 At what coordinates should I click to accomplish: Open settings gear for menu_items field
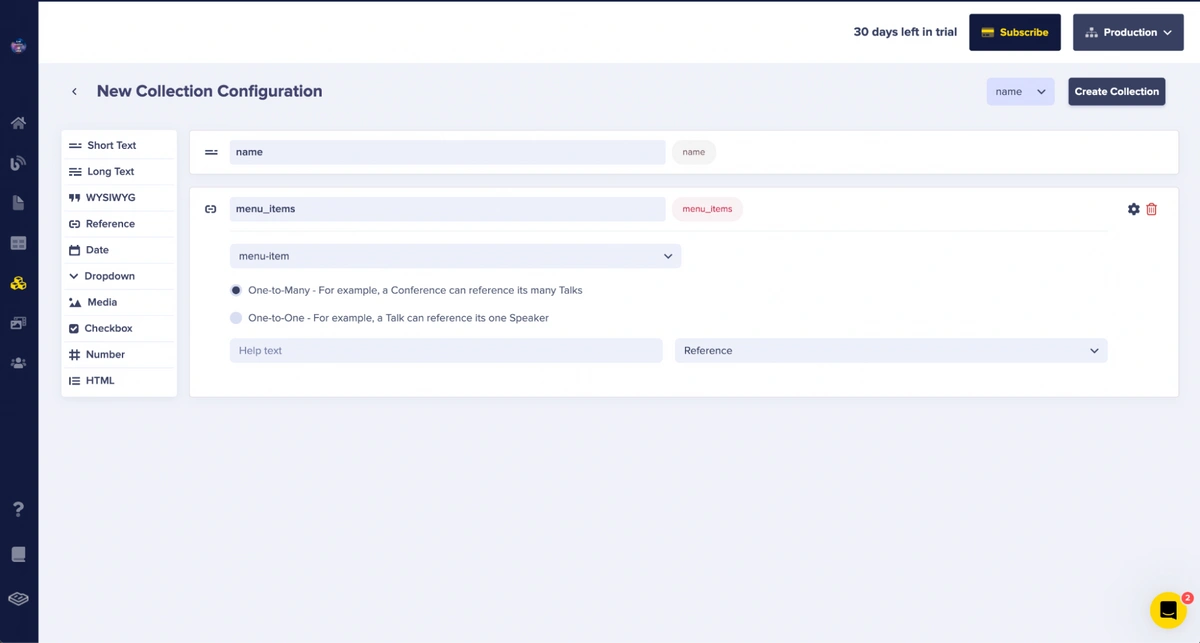[x=1133, y=209]
